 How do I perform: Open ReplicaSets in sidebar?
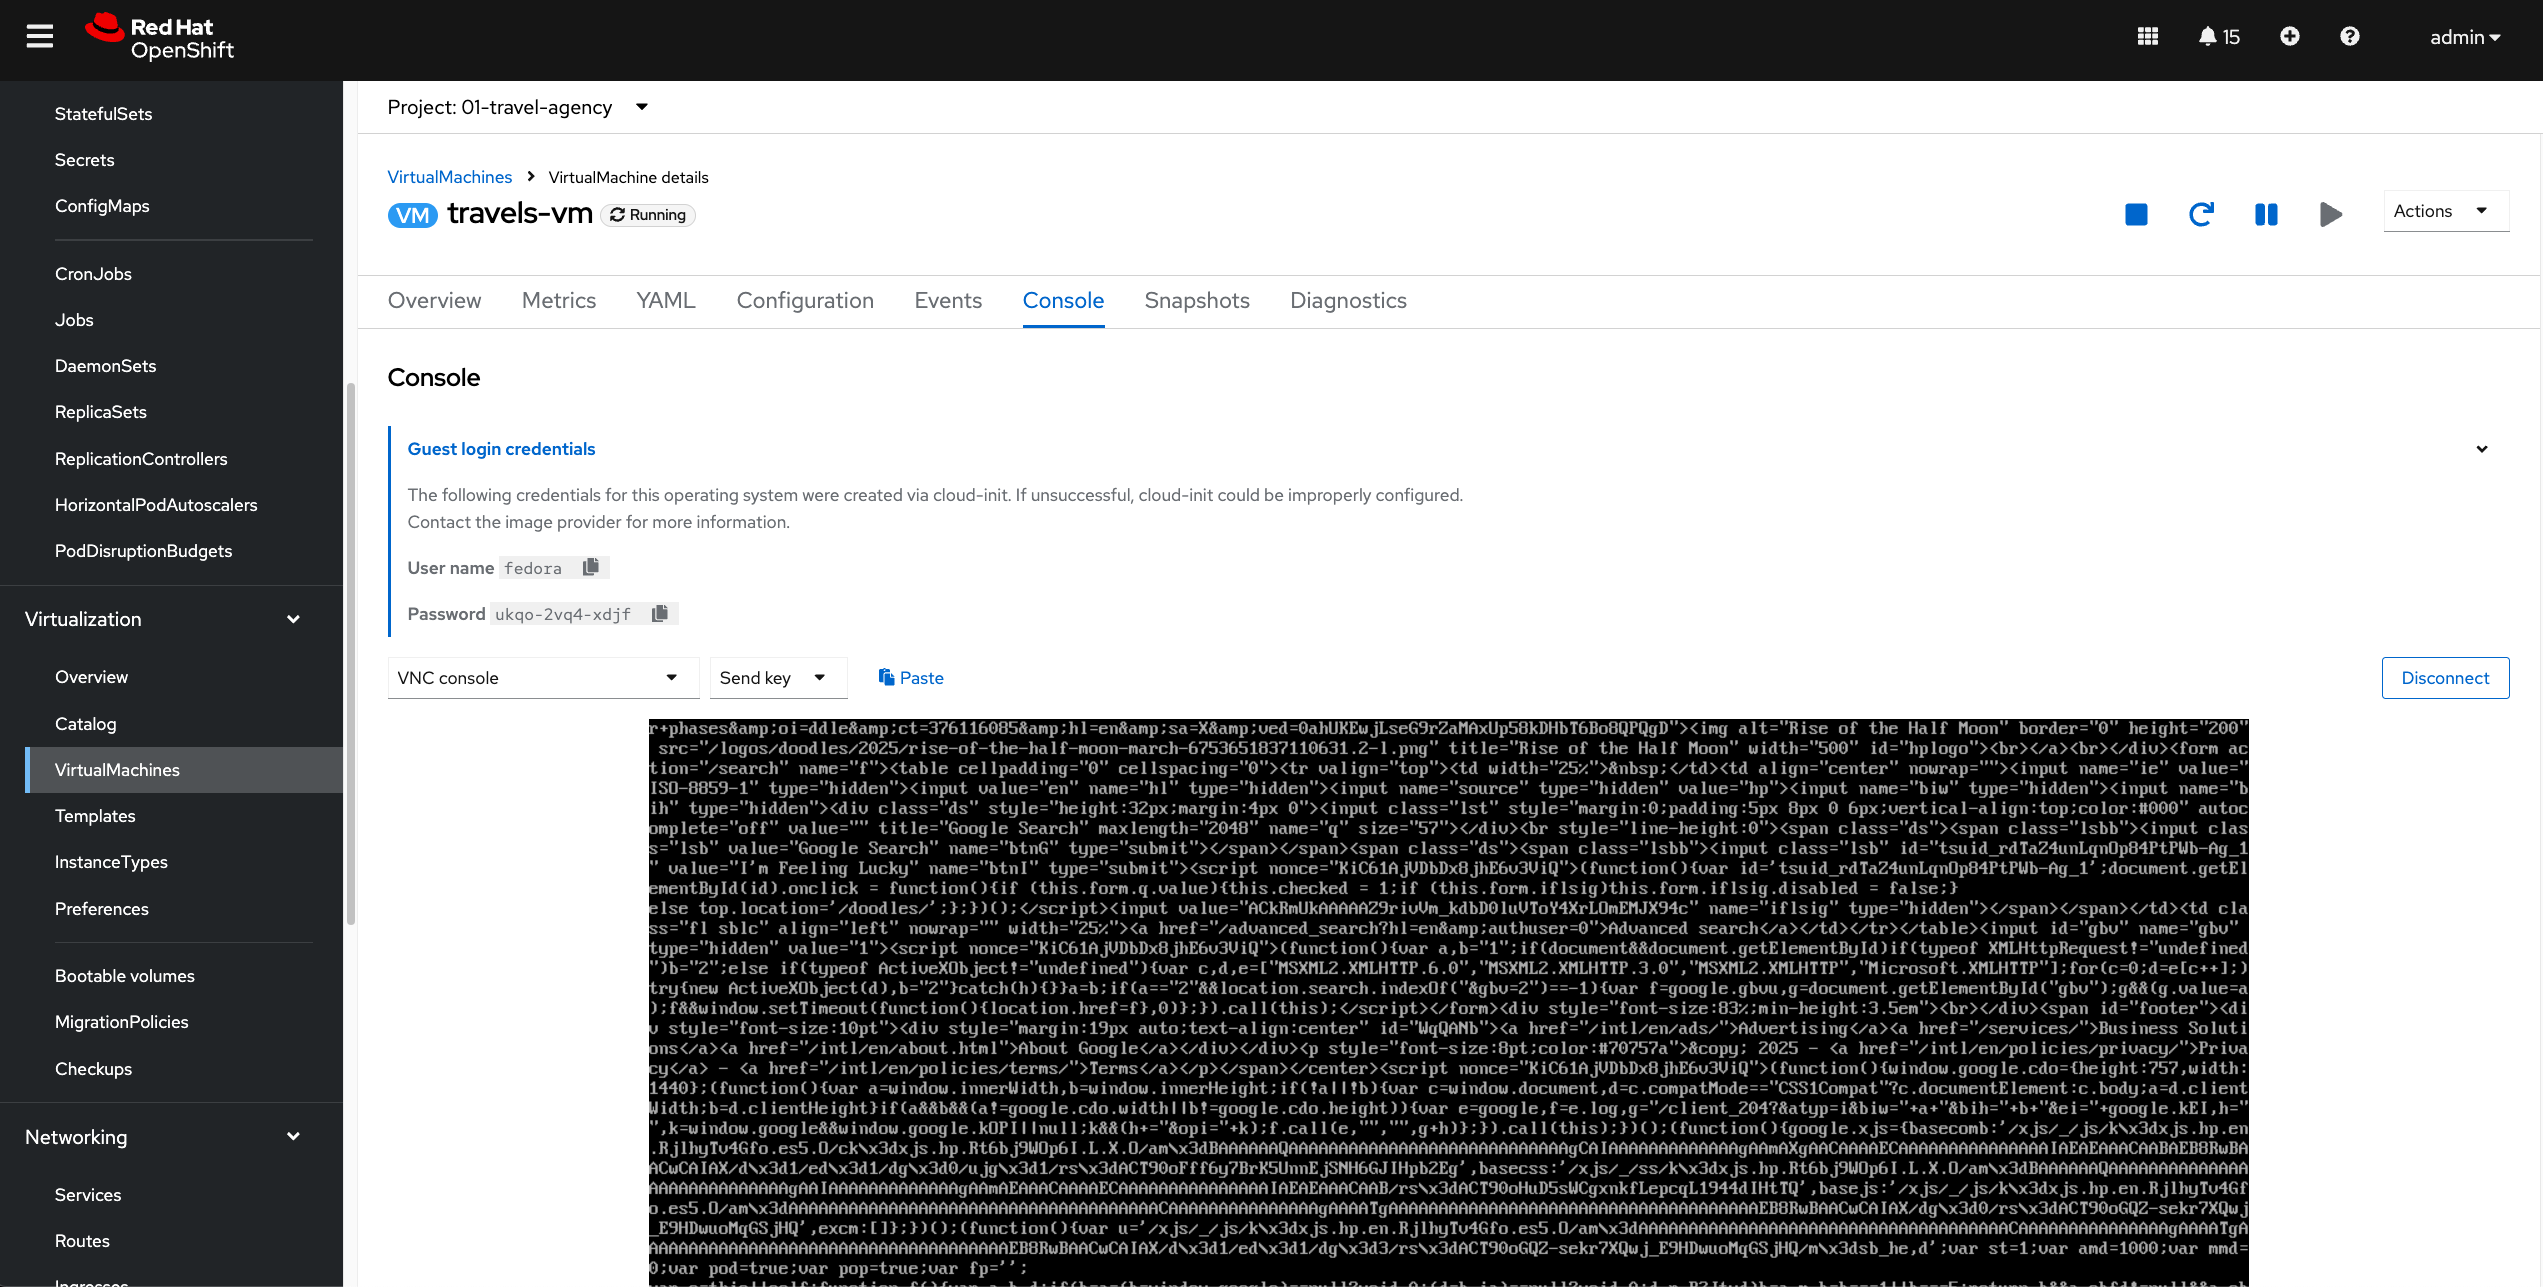(x=100, y=412)
